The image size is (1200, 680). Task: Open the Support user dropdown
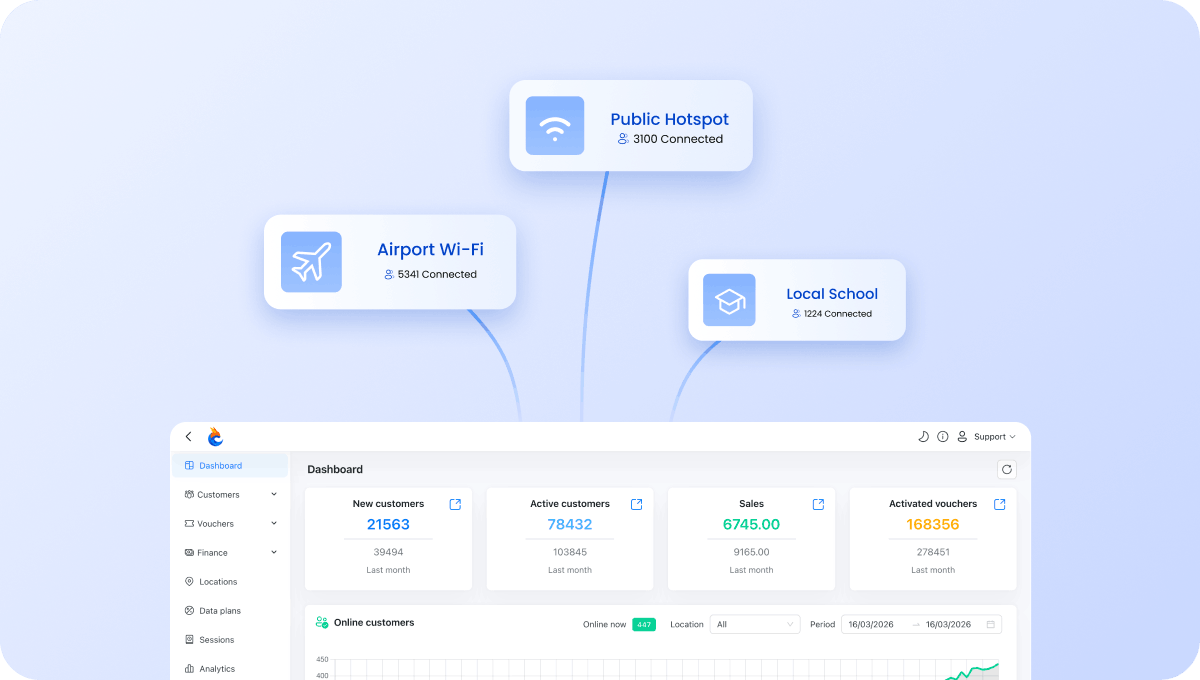(x=986, y=437)
